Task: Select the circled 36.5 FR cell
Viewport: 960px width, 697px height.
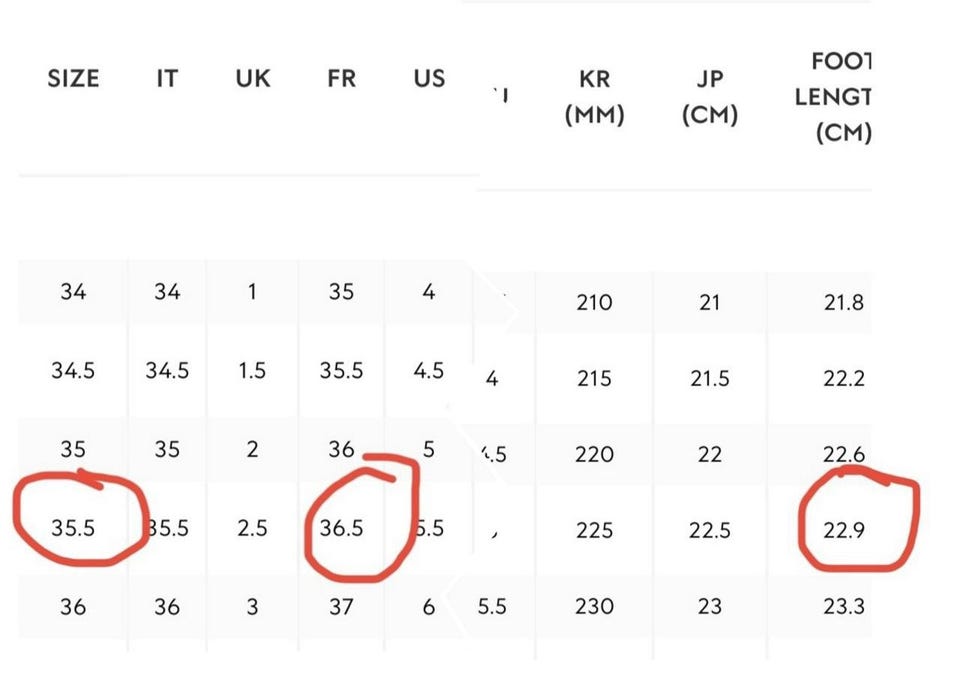Action: pyautogui.click(x=341, y=528)
